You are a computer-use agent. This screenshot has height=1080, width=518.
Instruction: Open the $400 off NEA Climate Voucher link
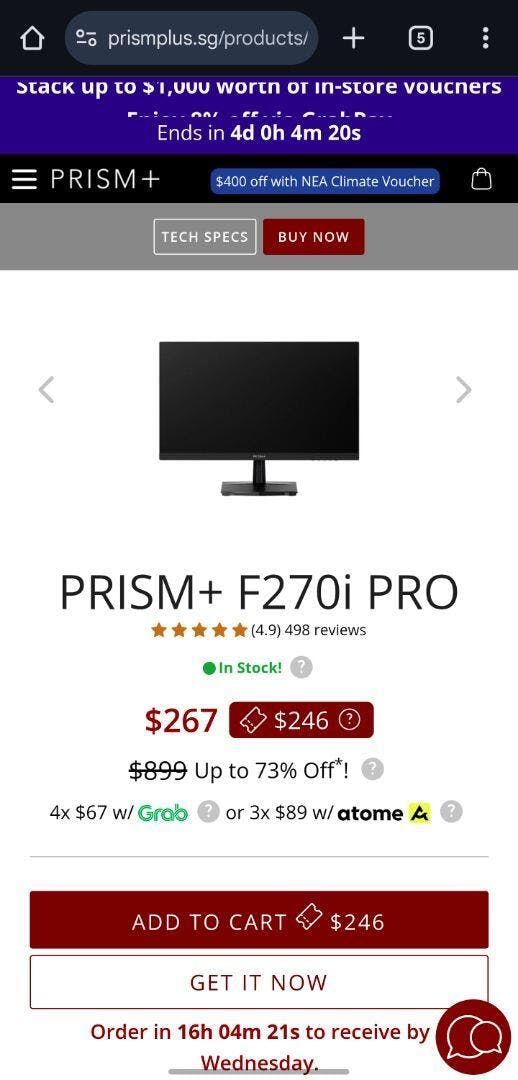pyautogui.click(x=325, y=182)
